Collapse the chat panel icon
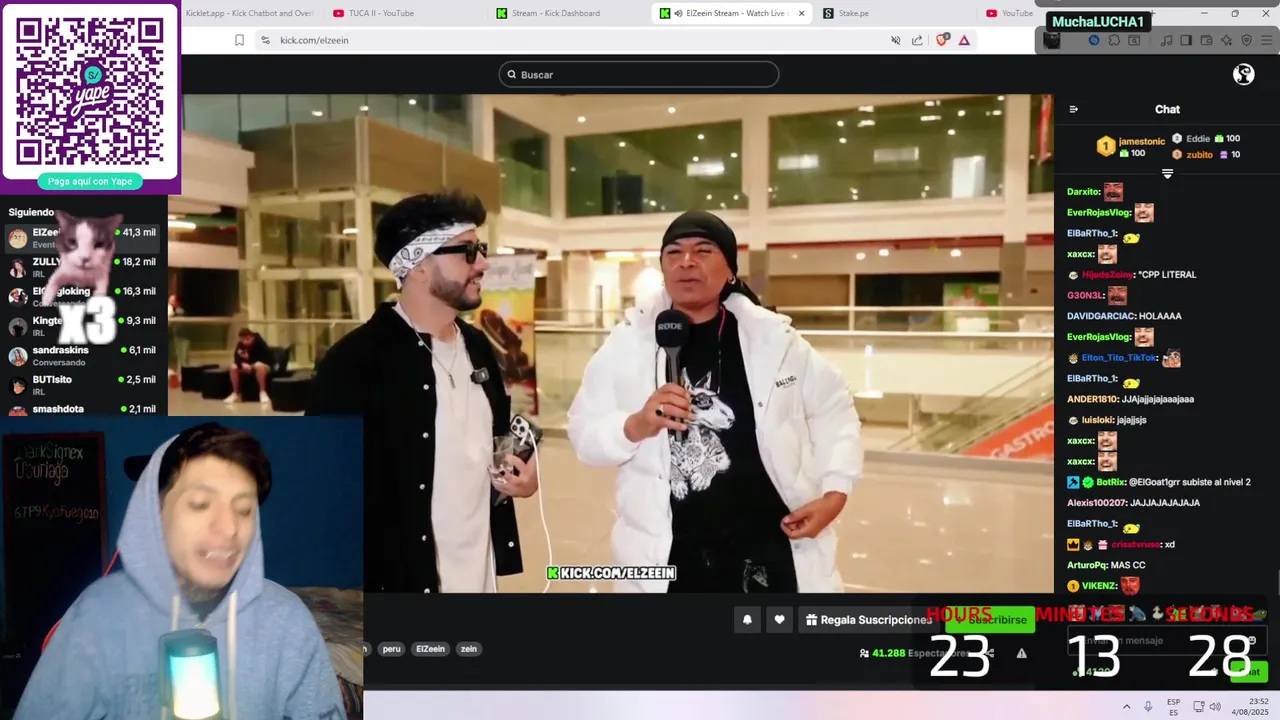 [1074, 109]
